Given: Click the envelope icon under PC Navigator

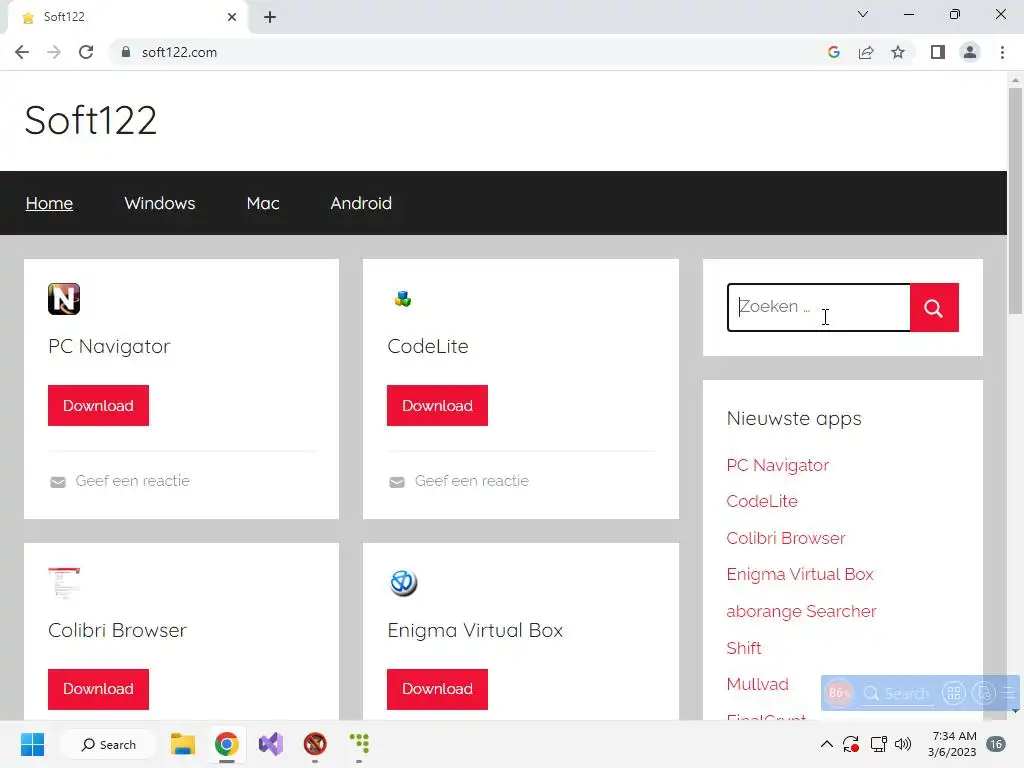Looking at the screenshot, I should (57, 482).
